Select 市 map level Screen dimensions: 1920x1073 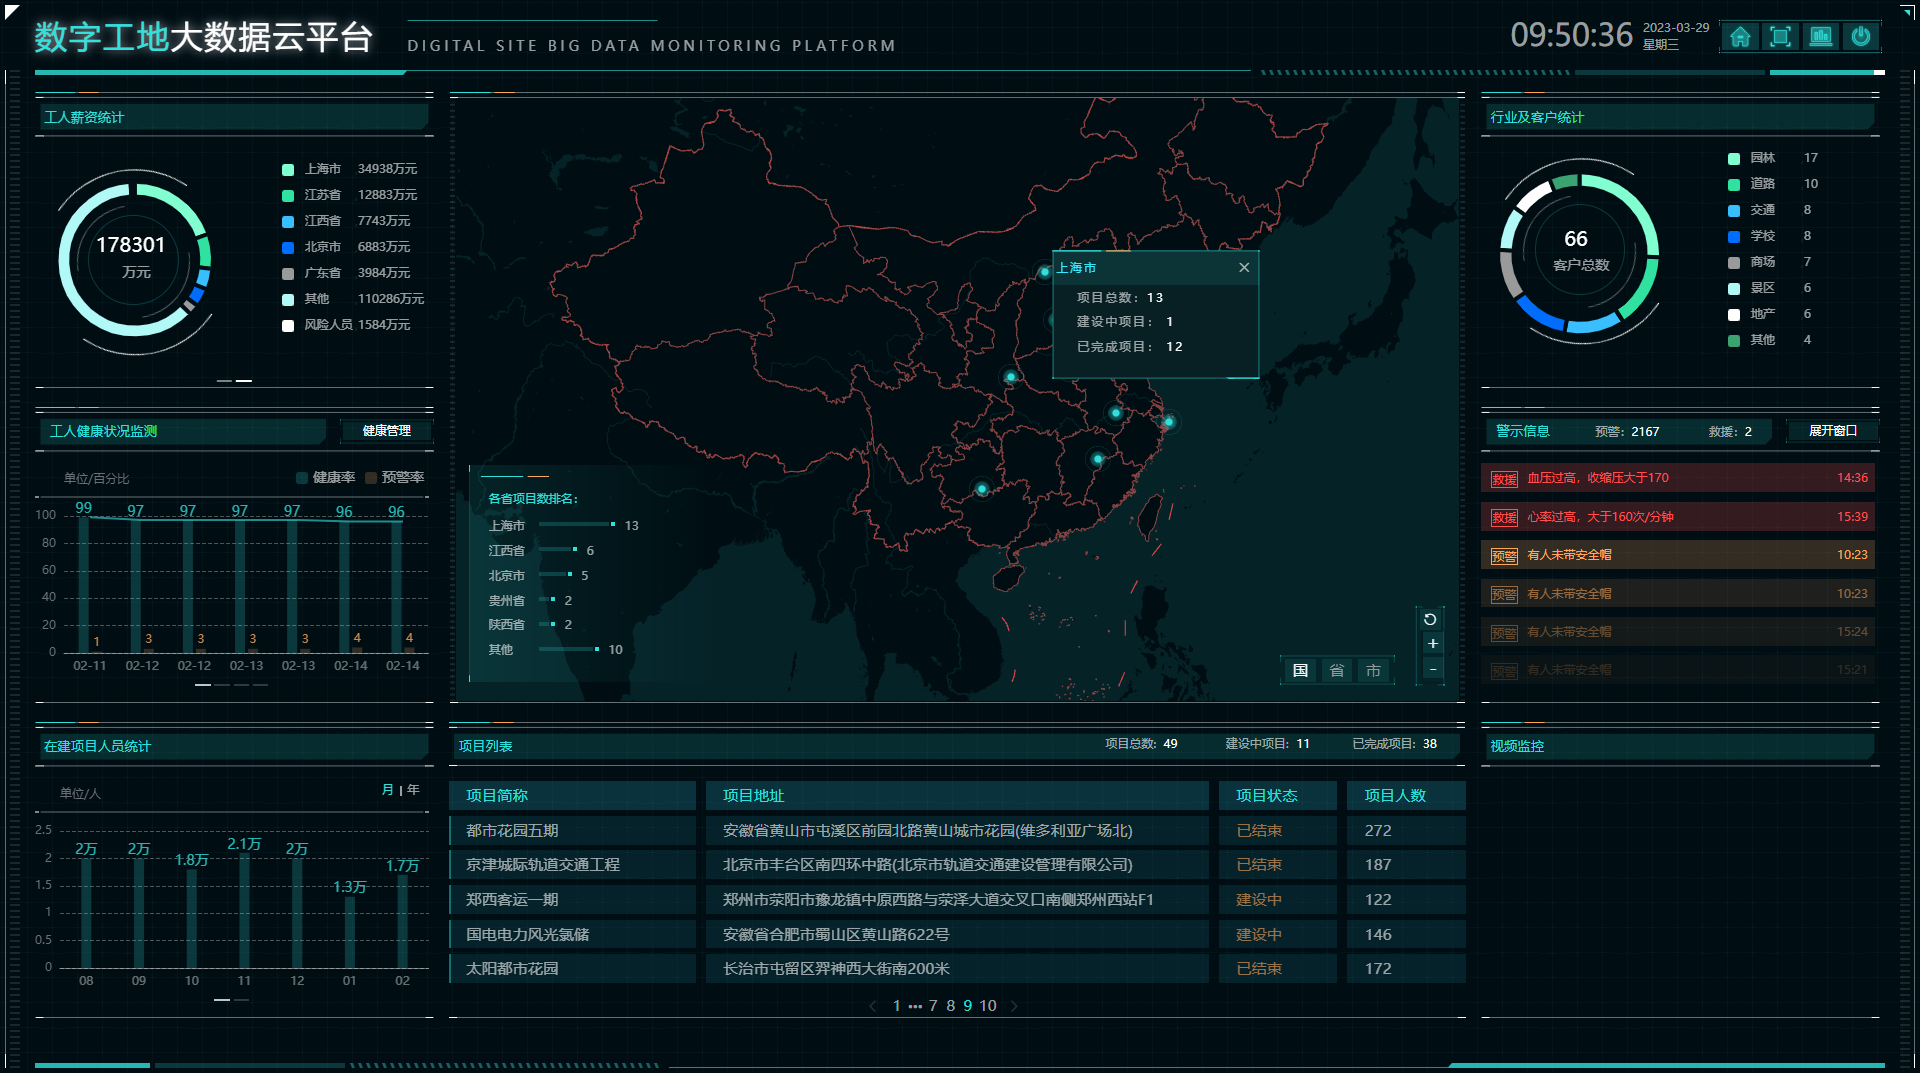(x=1373, y=671)
